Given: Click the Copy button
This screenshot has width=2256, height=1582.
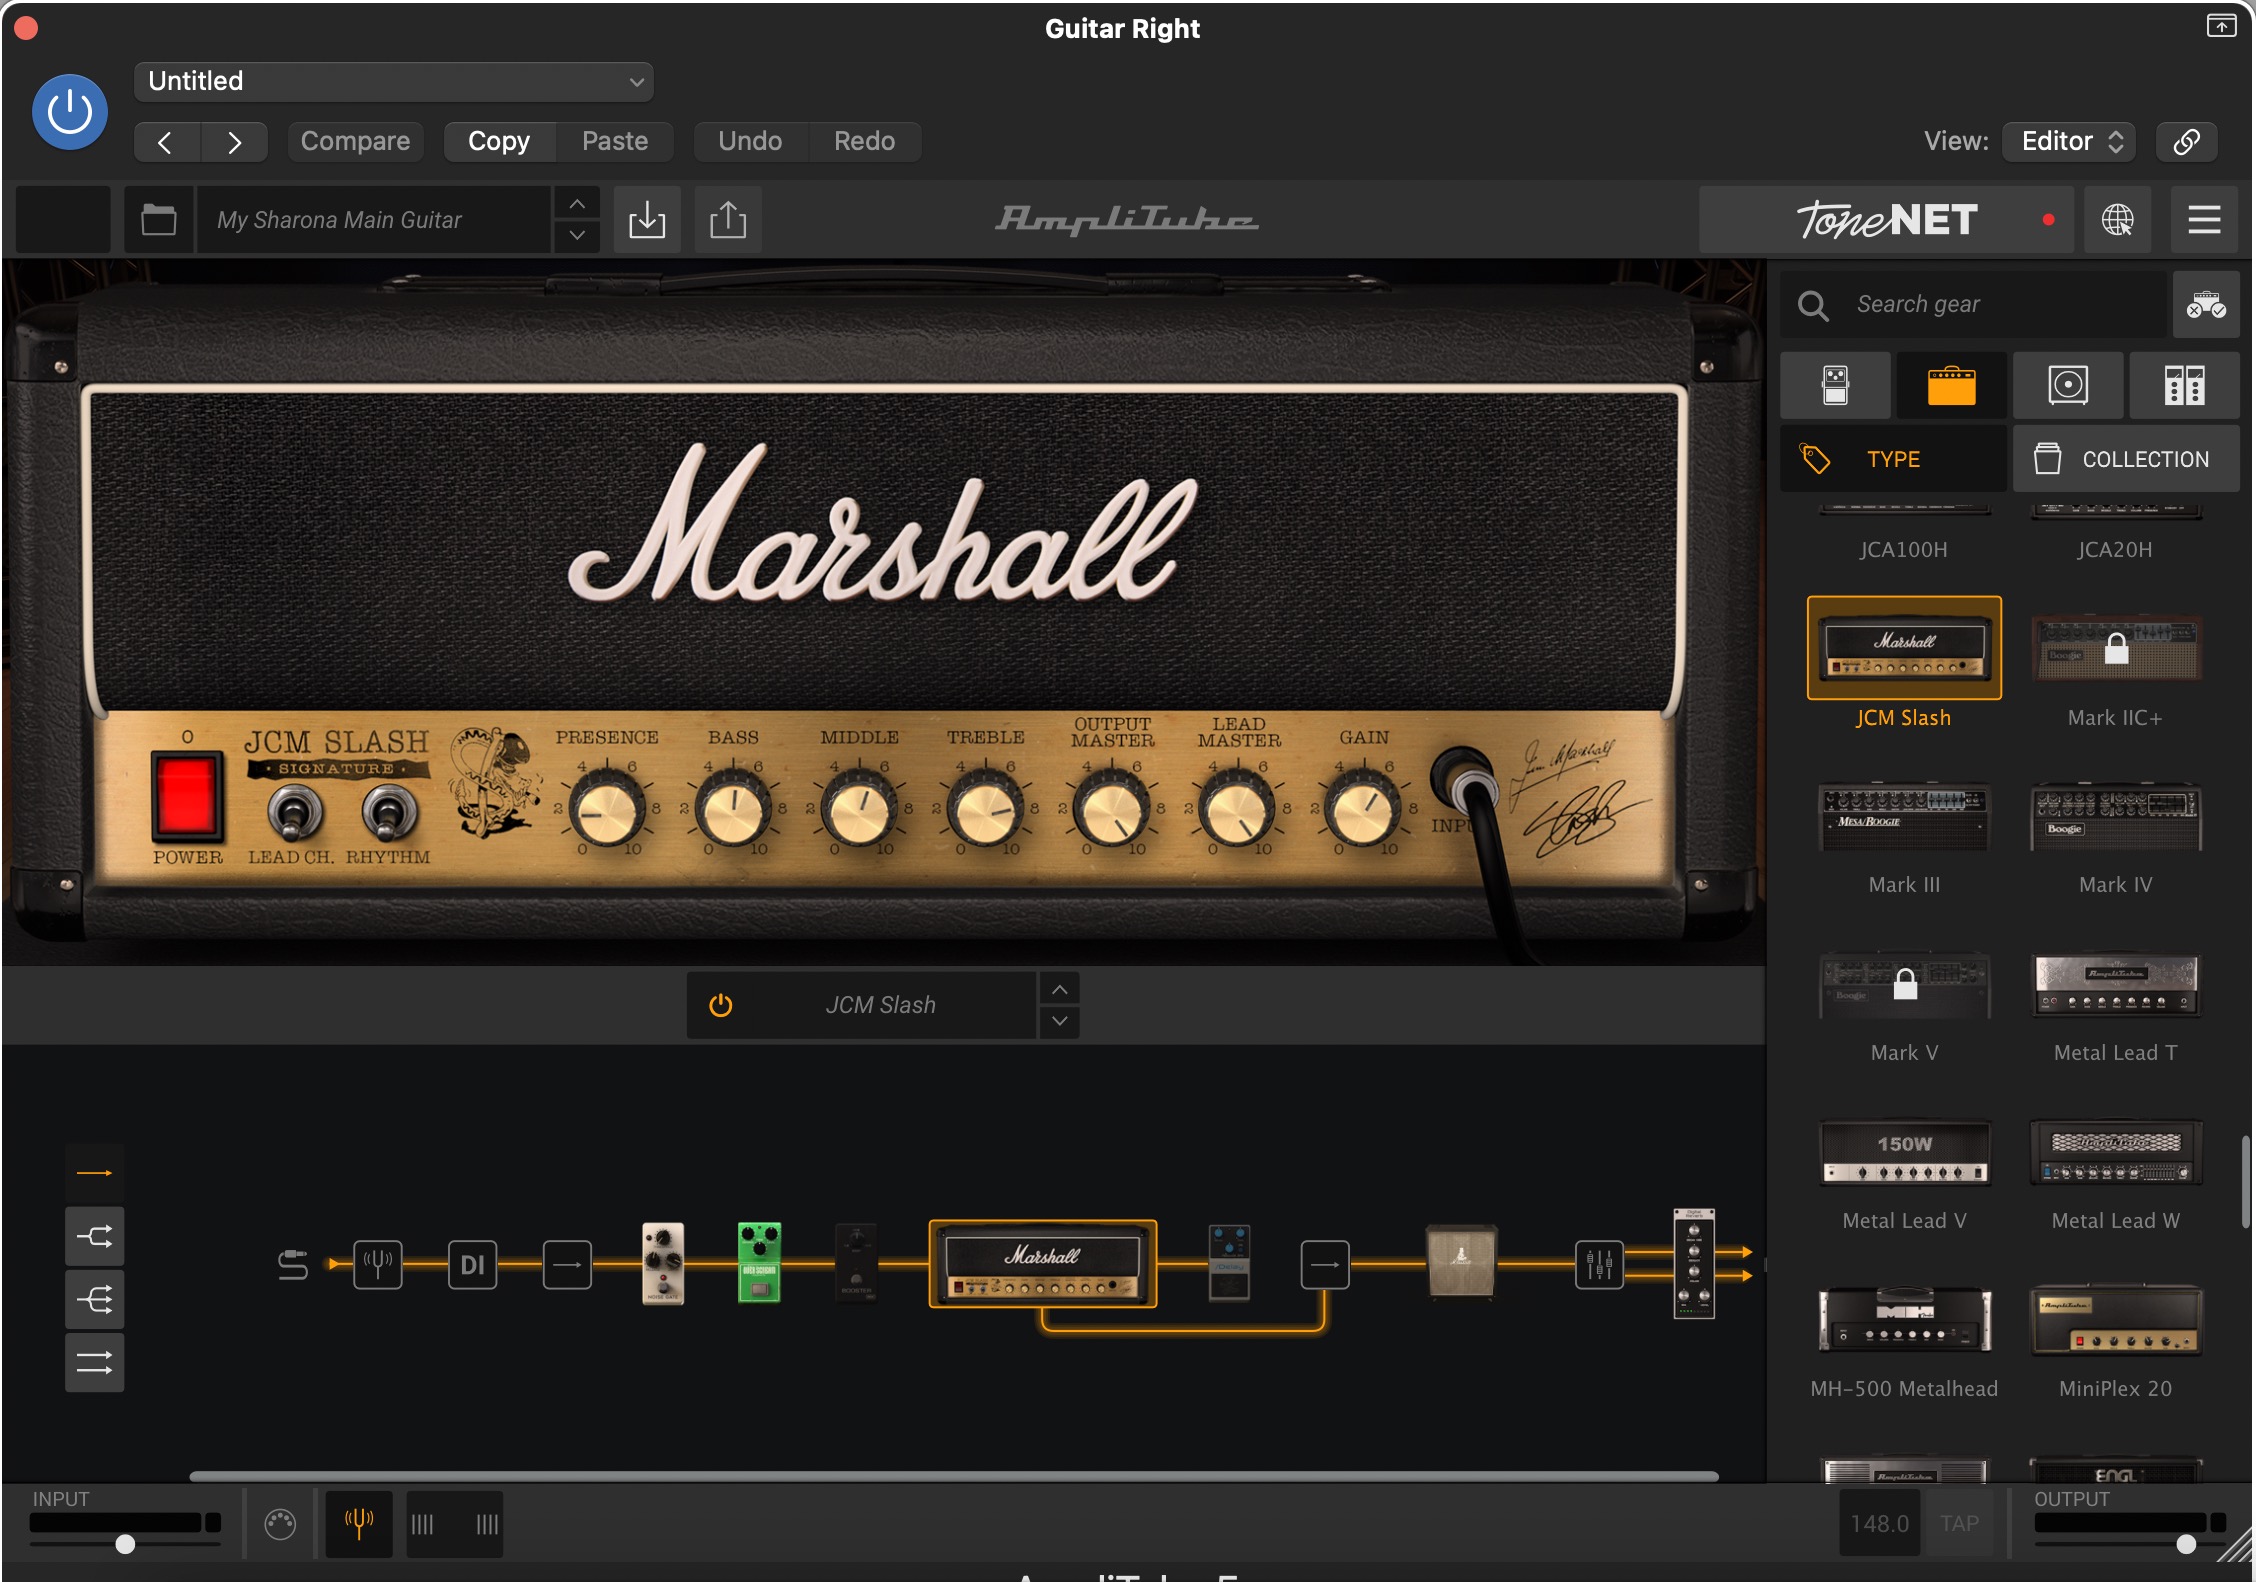Looking at the screenshot, I should click(x=499, y=142).
